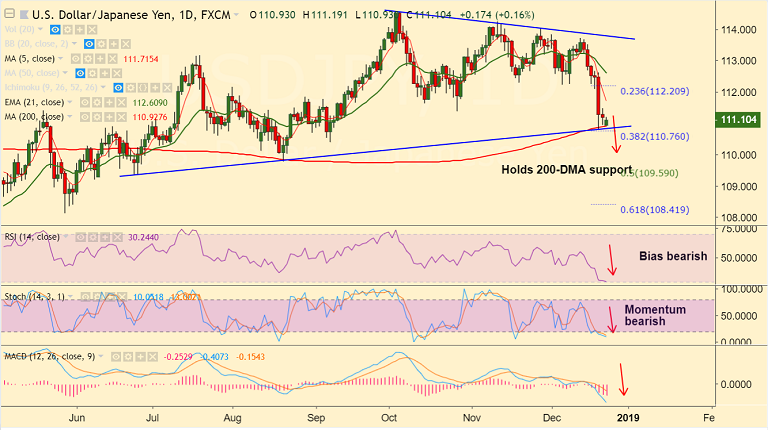Expand the Stoch (14, 3, 1) dropdown arrow
768x430 pixels.
[71, 296]
